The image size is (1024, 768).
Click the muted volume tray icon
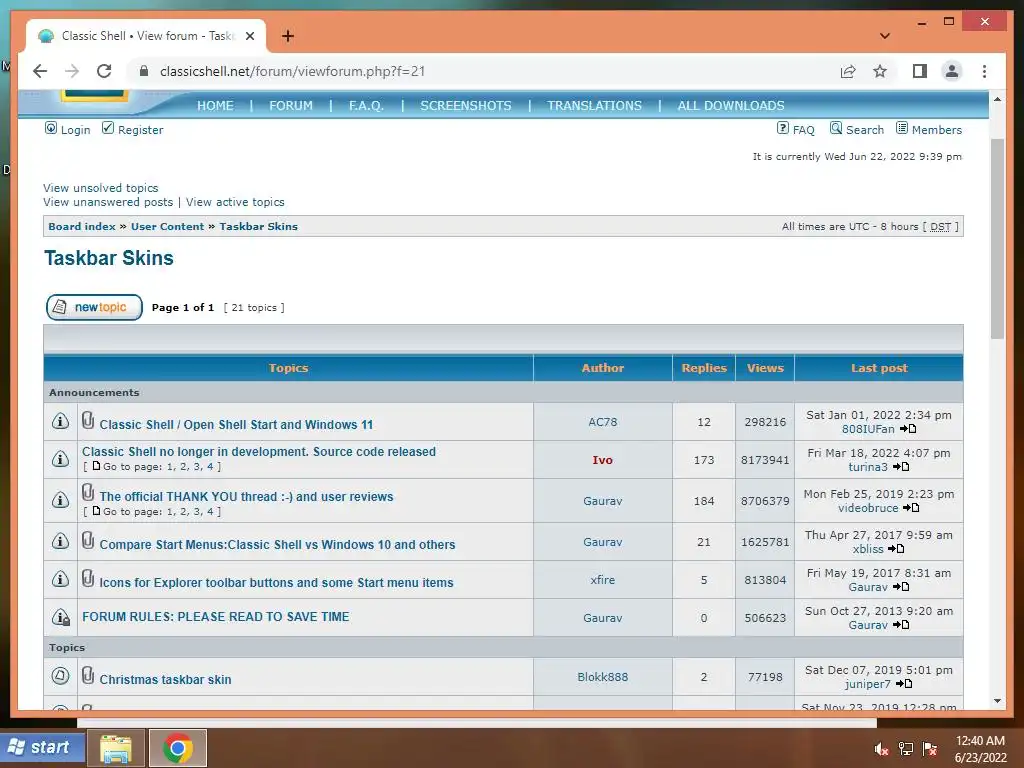[x=881, y=749]
